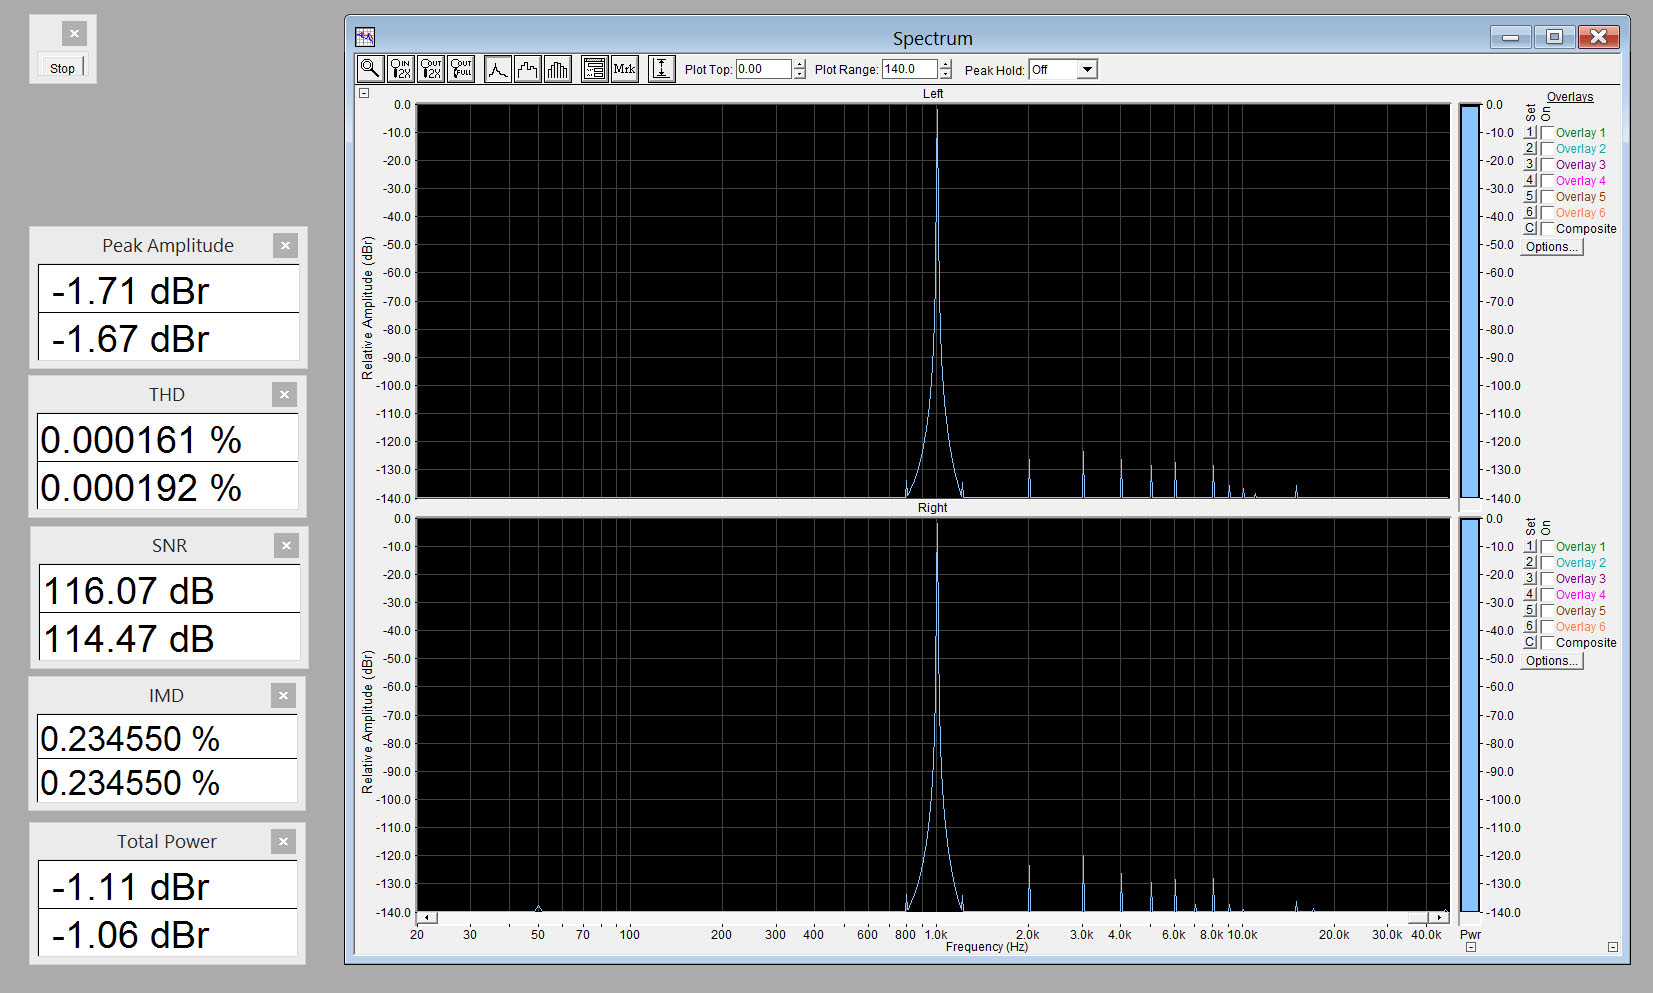Enable Overlay 1 checkbox on Left plot
Image resolution: width=1653 pixels, height=993 pixels.
[1547, 133]
